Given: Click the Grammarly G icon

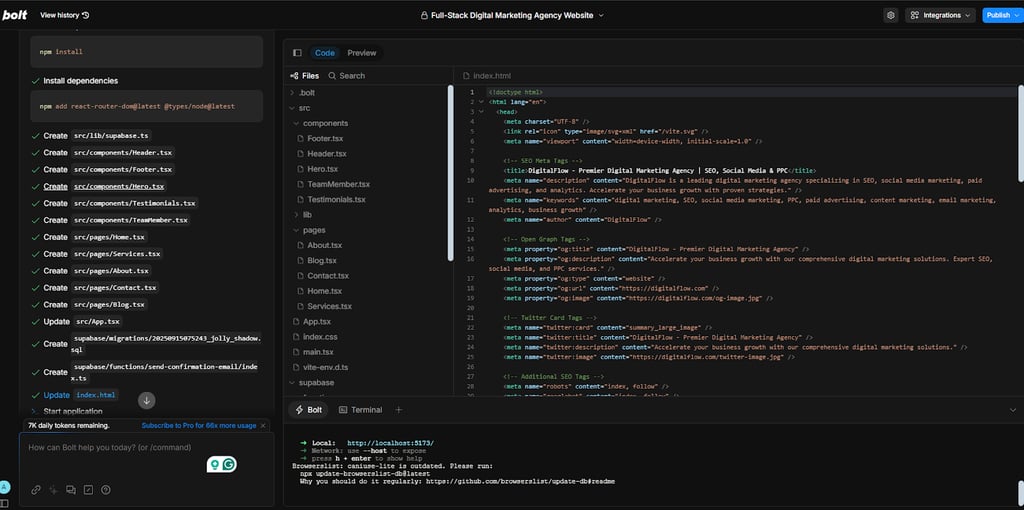Looking at the screenshot, I should (229, 464).
